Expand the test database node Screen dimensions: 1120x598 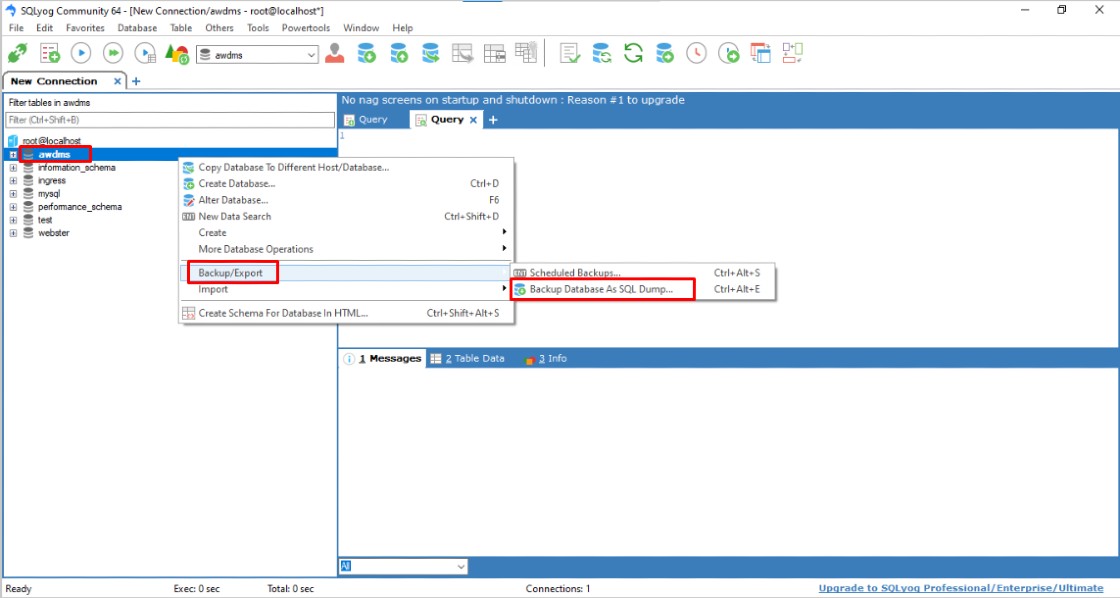[x=13, y=220]
